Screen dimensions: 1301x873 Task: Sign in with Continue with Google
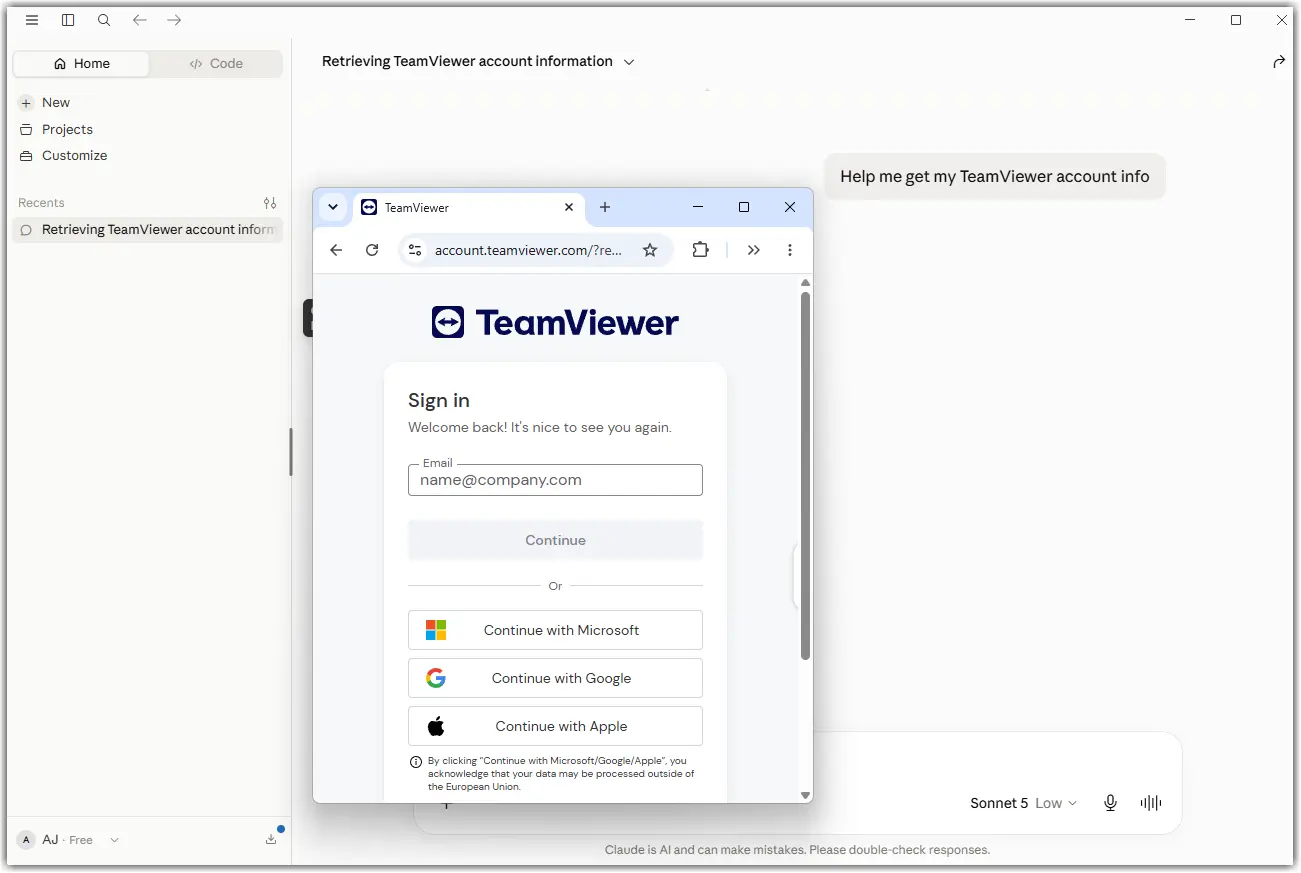[x=555, y=678]
